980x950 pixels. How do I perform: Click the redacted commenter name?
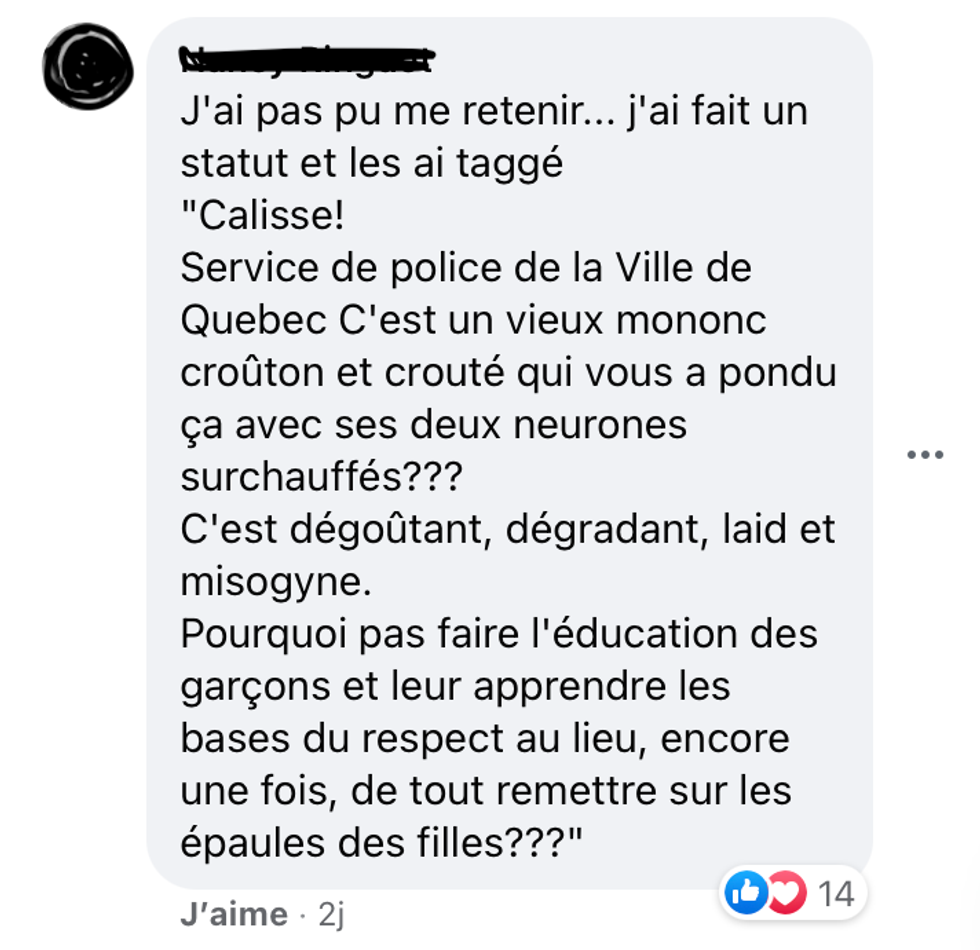307,60
